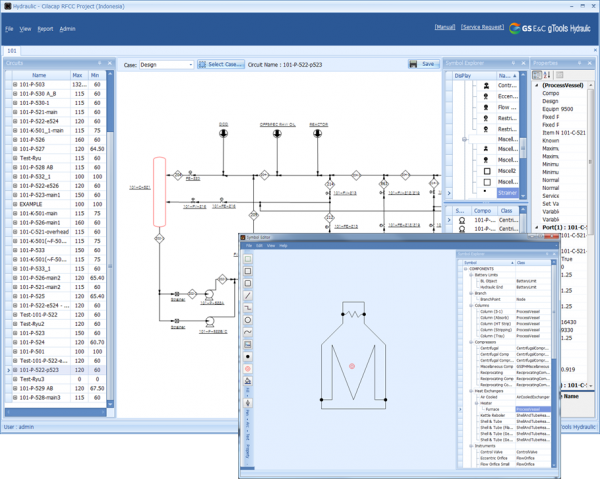600x479 pixels.
Task: Select the Furnace entry in symbol tree
Action: click(494, 409)
